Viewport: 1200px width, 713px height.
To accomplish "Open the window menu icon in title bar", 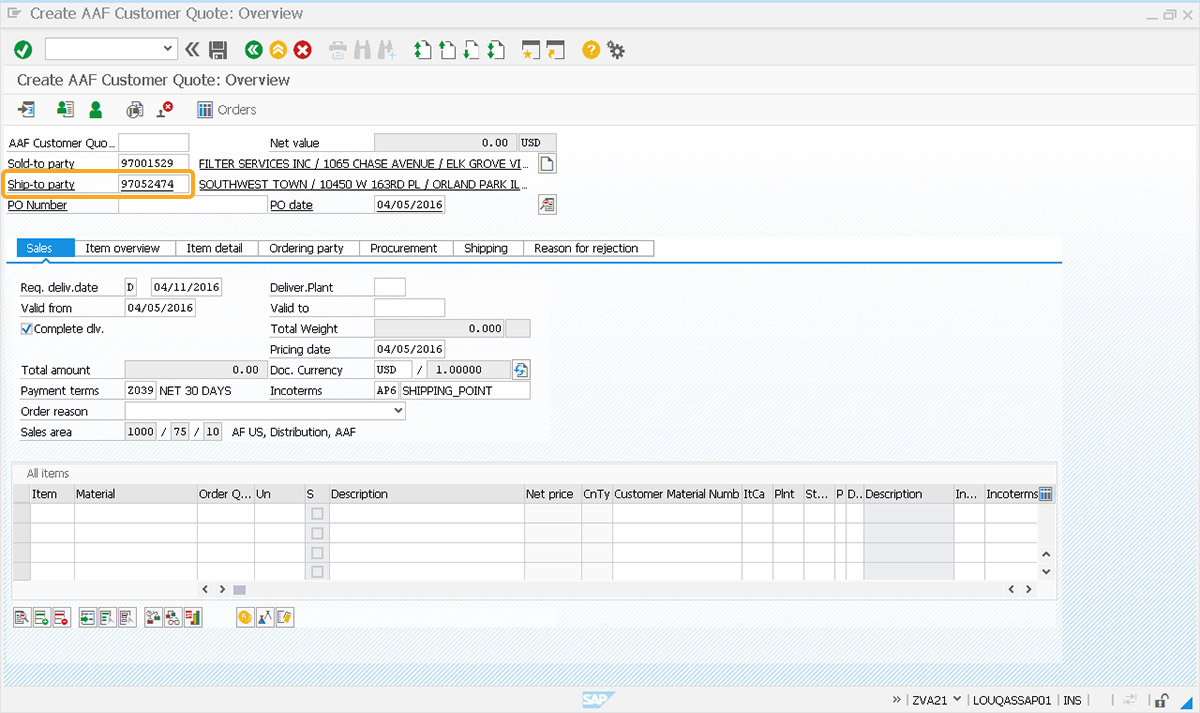I will coord(14,14).
